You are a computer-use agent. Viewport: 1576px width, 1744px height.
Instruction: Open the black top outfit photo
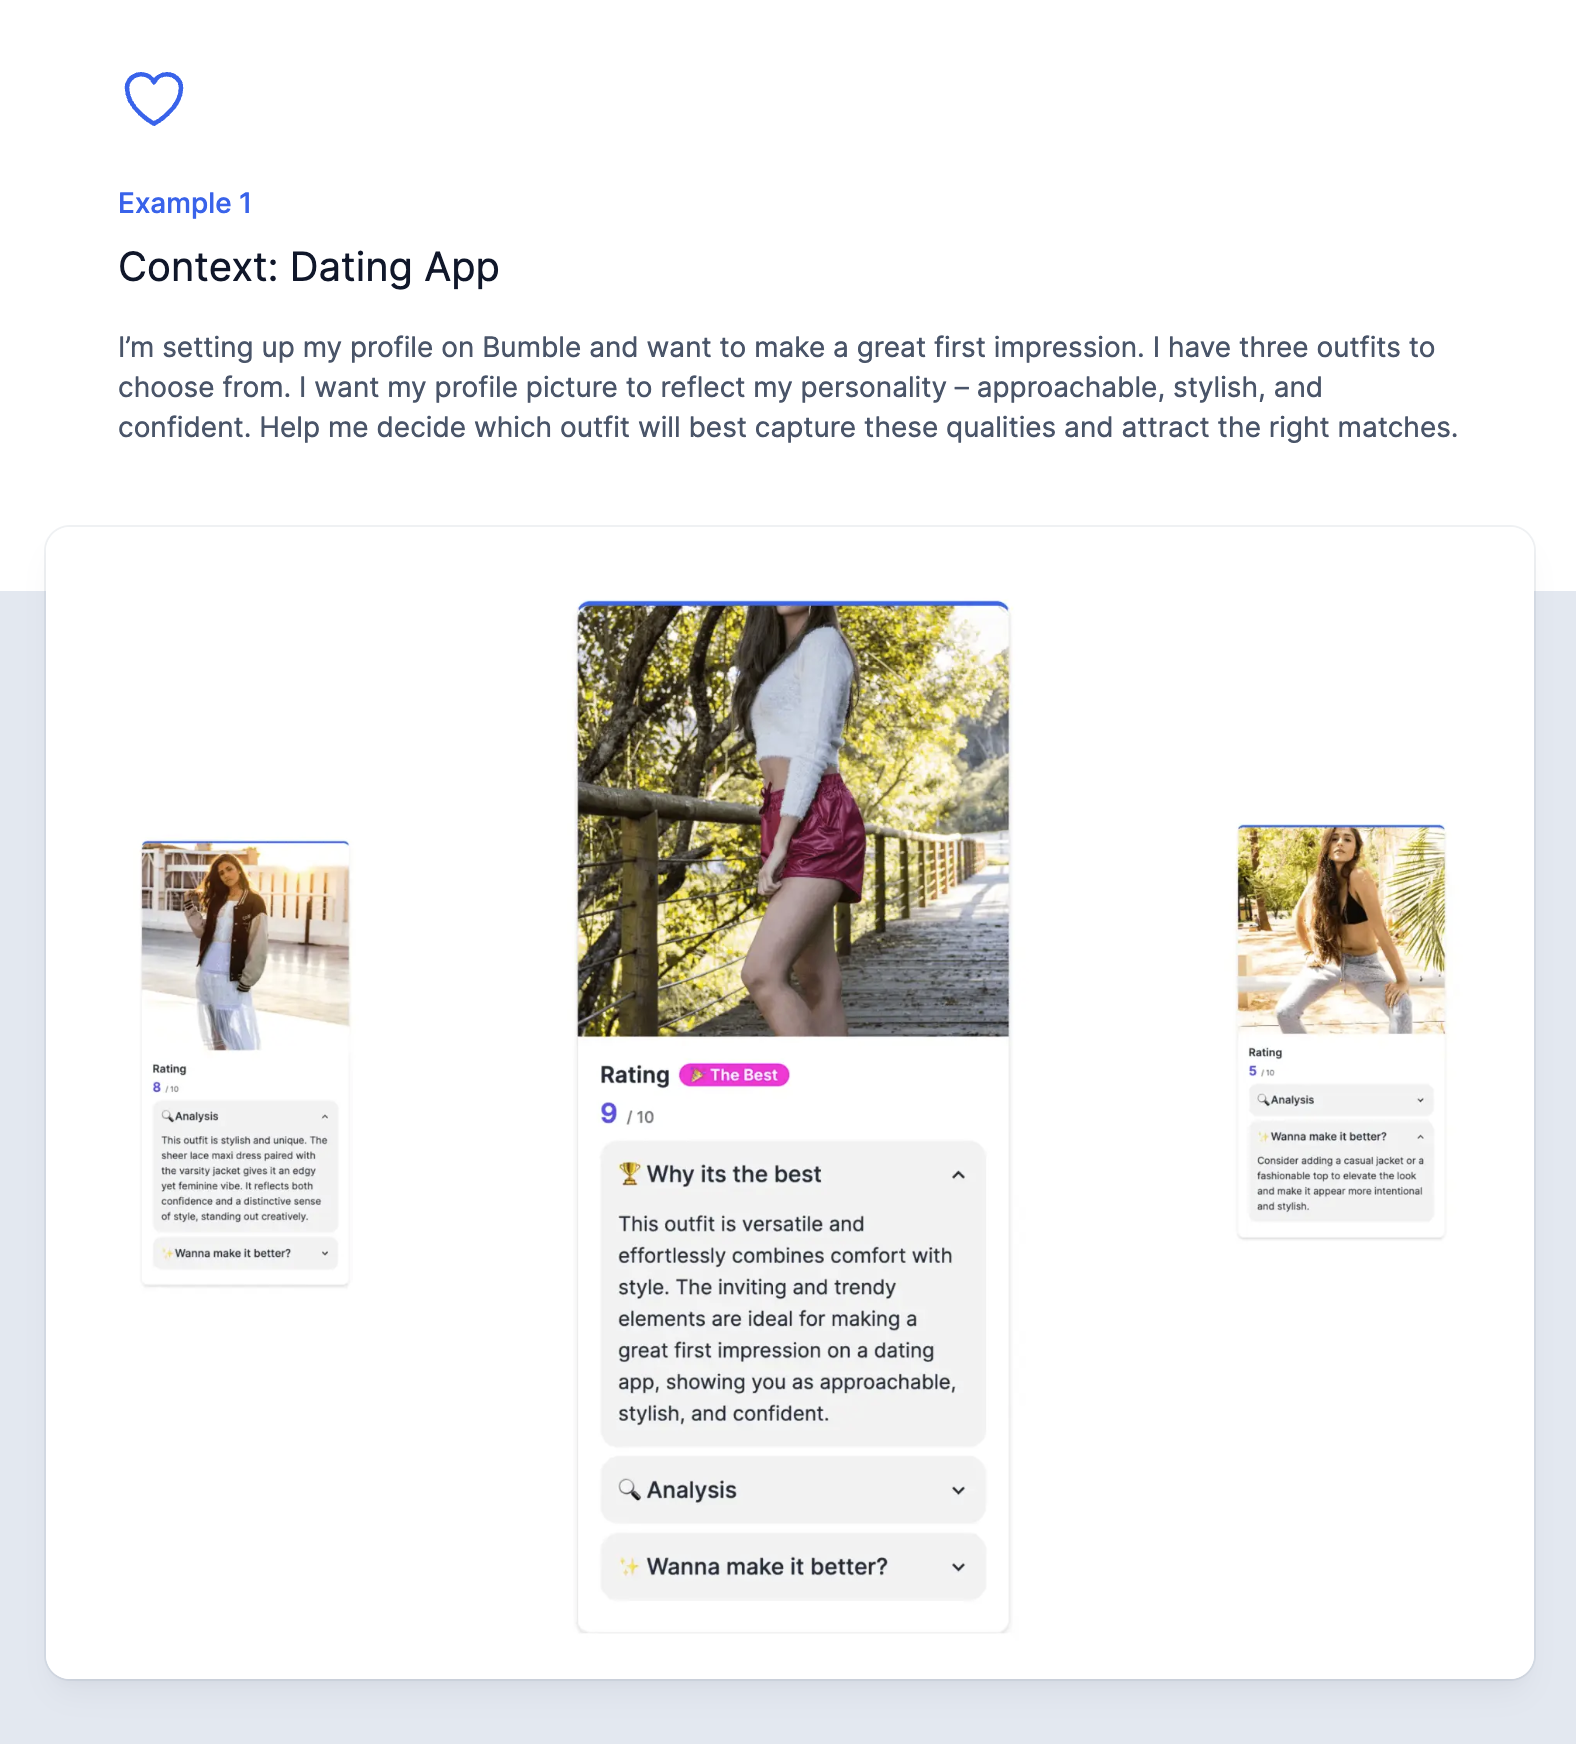[x=1341, y=930]
